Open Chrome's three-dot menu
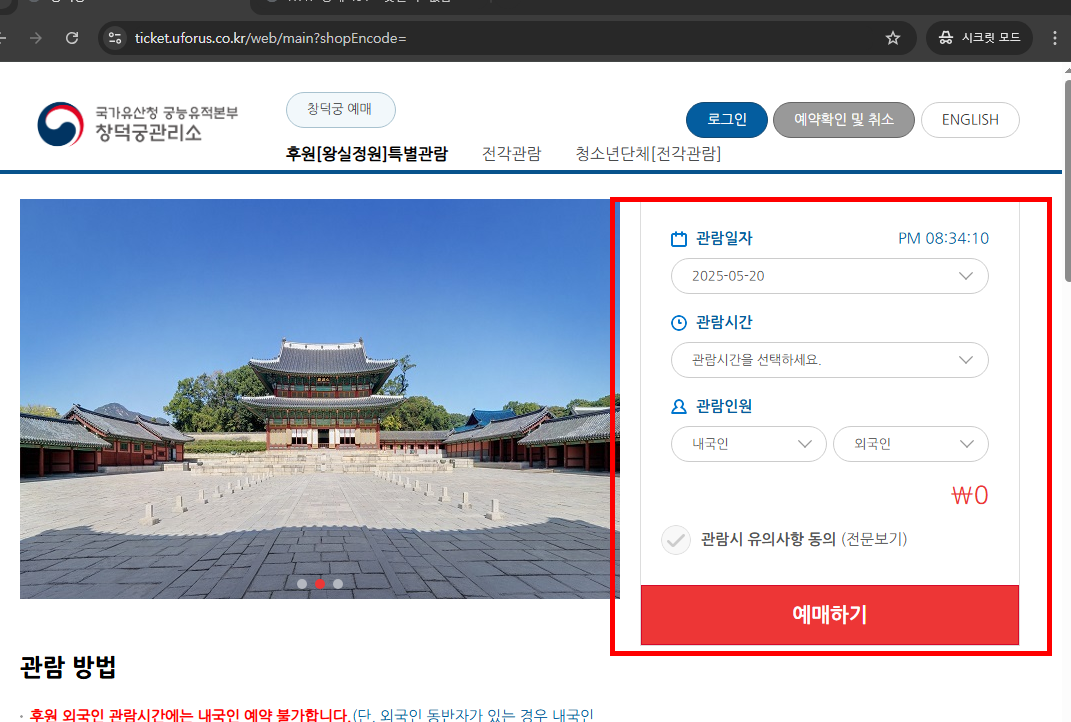Screen dimensions: 1071x722 (x=1053, y=38)
